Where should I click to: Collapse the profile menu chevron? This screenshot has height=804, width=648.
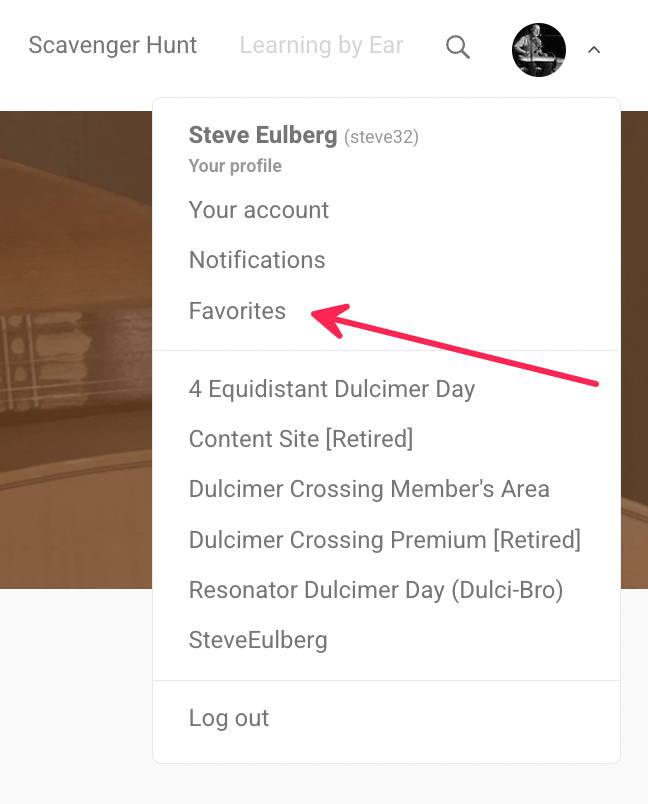tap(594, 49)
